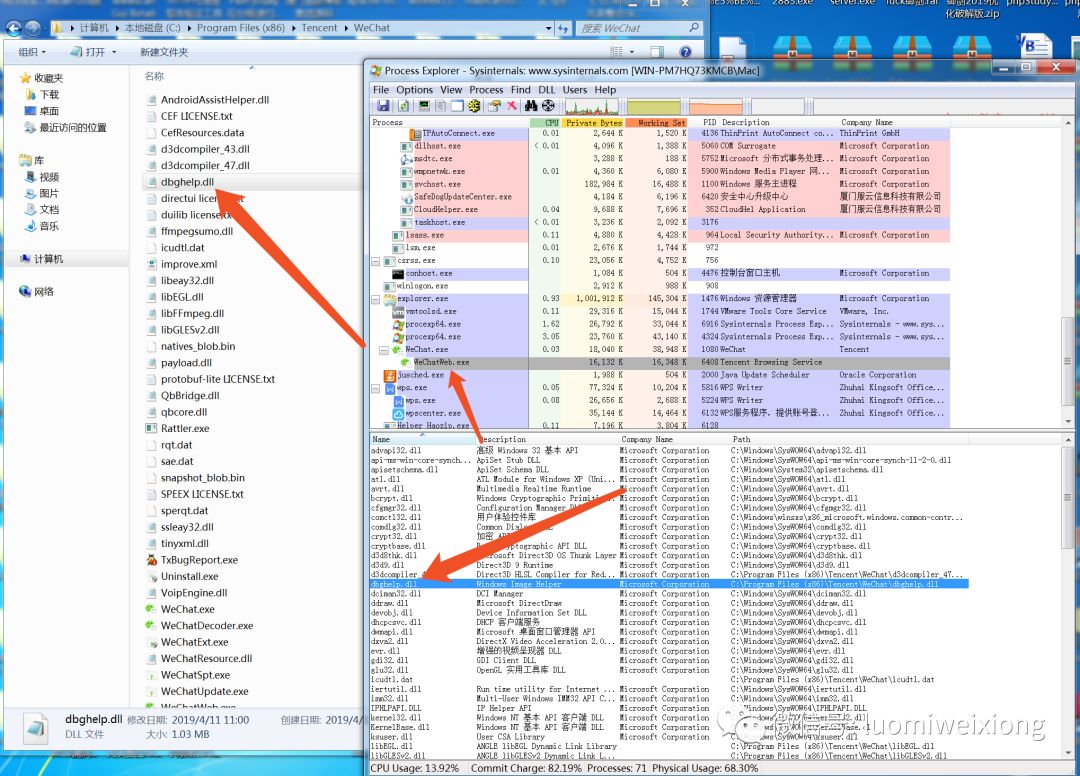Click the gear-shaped DLL view toolbar icon
Image resolution: width=1080 pixels, height=776 pixels.
coord(476,106)
